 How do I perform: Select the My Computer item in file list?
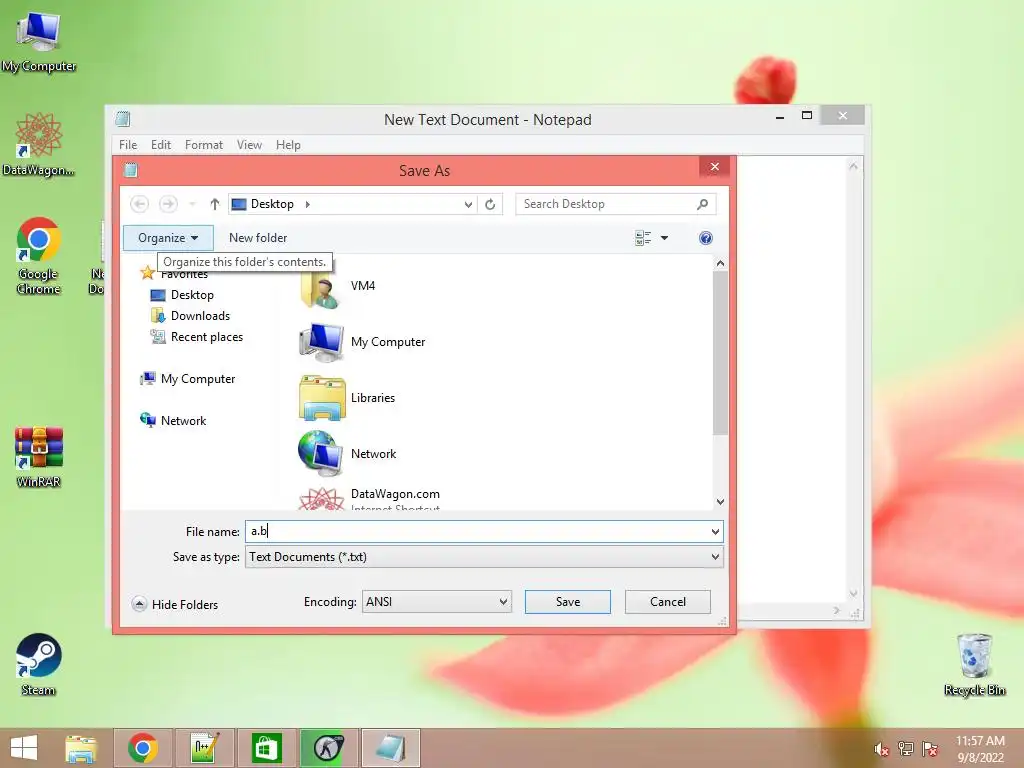click(x=362, y=342)
